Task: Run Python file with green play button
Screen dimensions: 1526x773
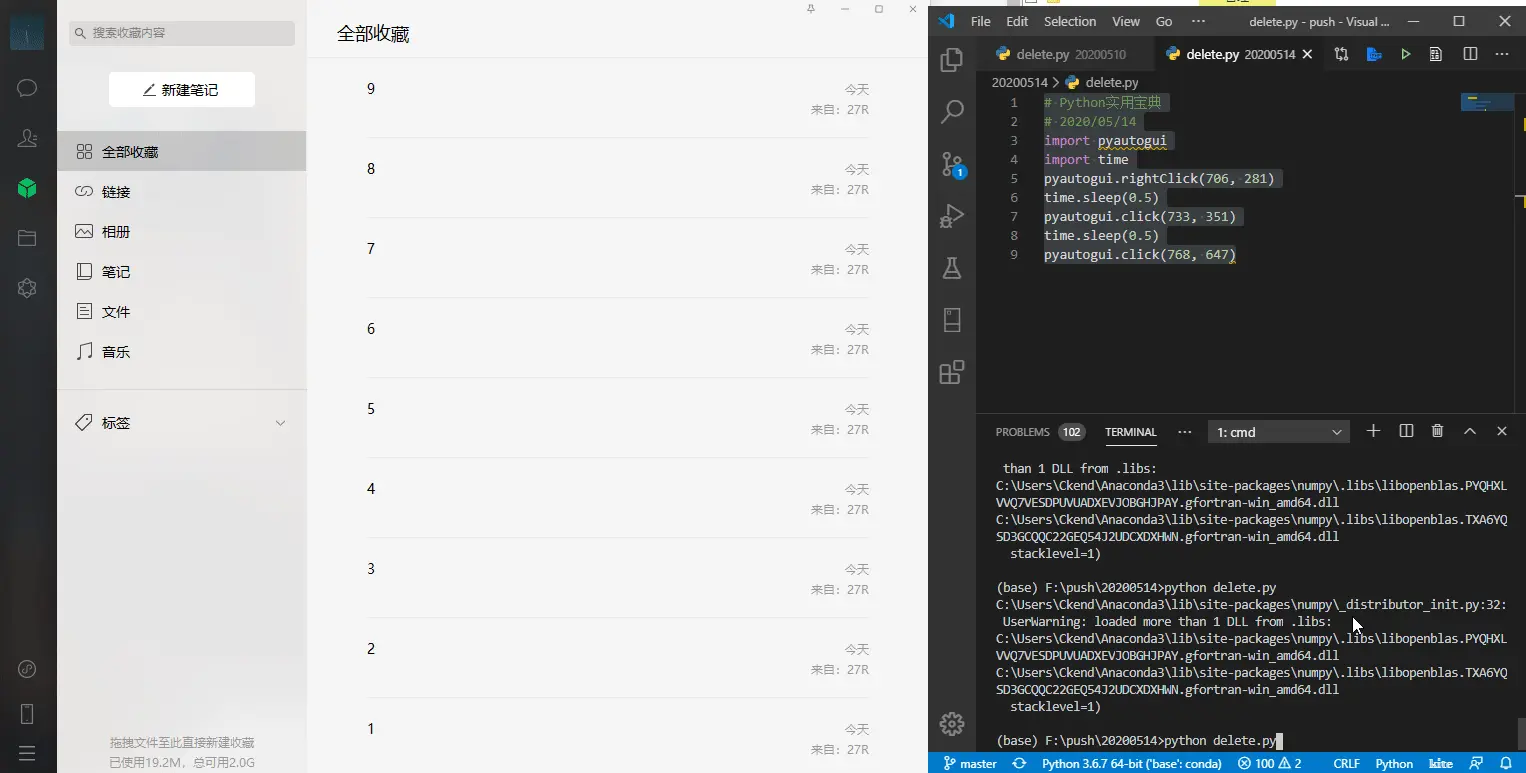Action: (x=1406, y=54)
